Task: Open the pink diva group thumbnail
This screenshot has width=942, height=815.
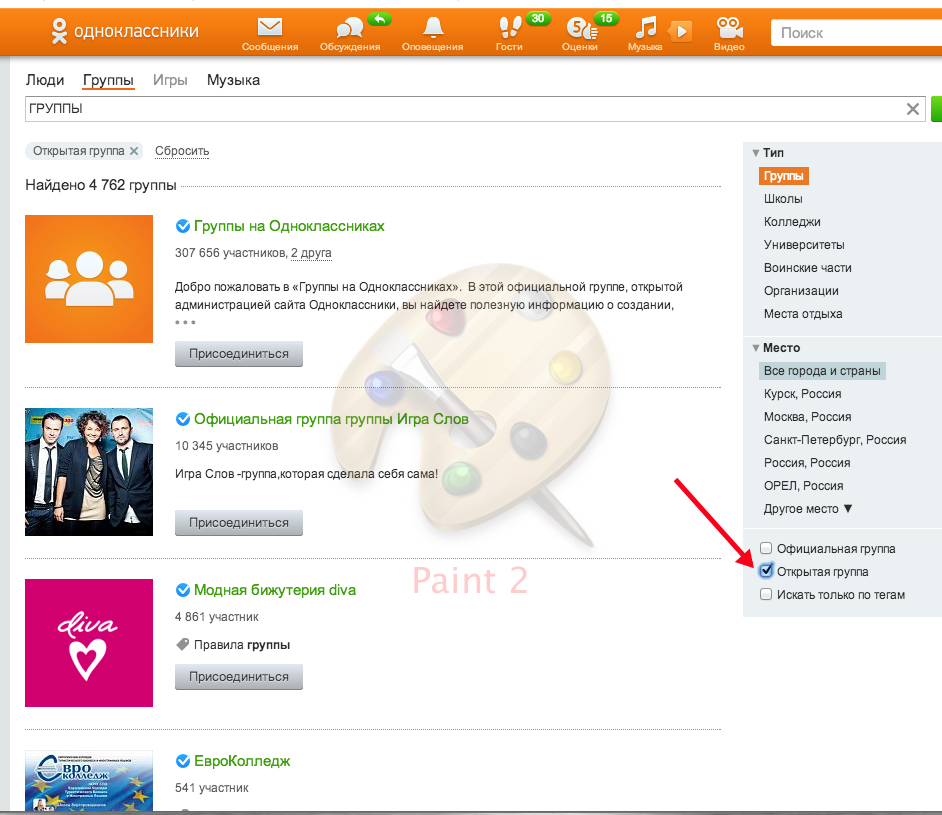Action: click(x=89, y=643)
